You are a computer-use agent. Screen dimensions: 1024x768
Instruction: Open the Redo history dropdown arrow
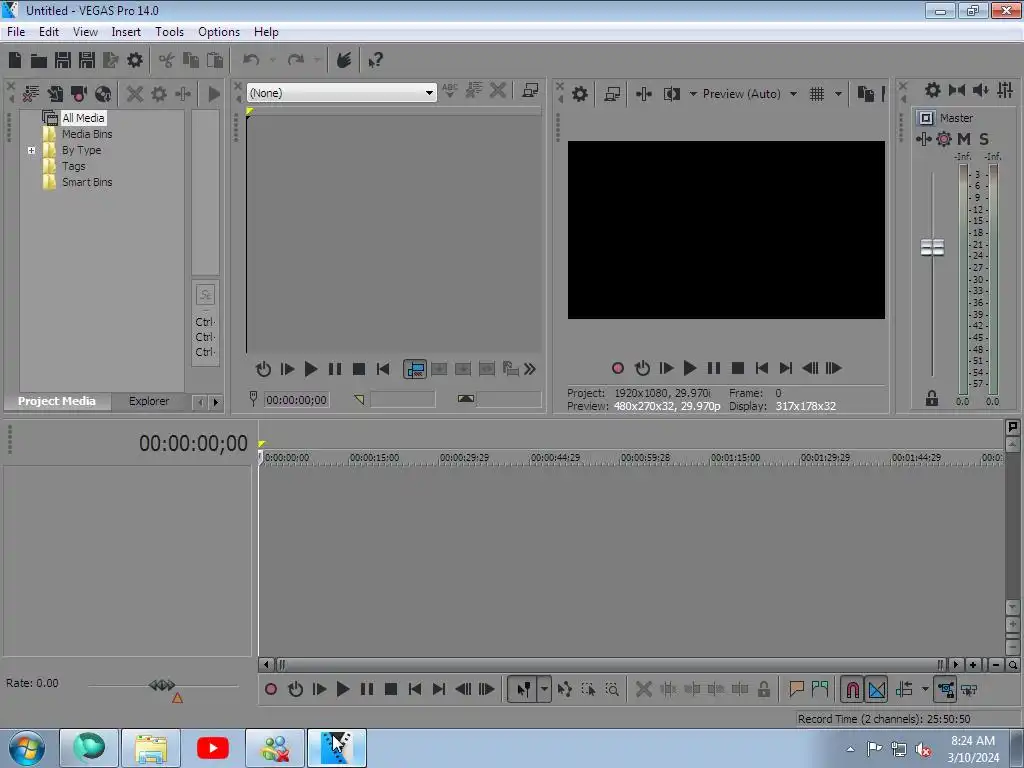(317, 60)
